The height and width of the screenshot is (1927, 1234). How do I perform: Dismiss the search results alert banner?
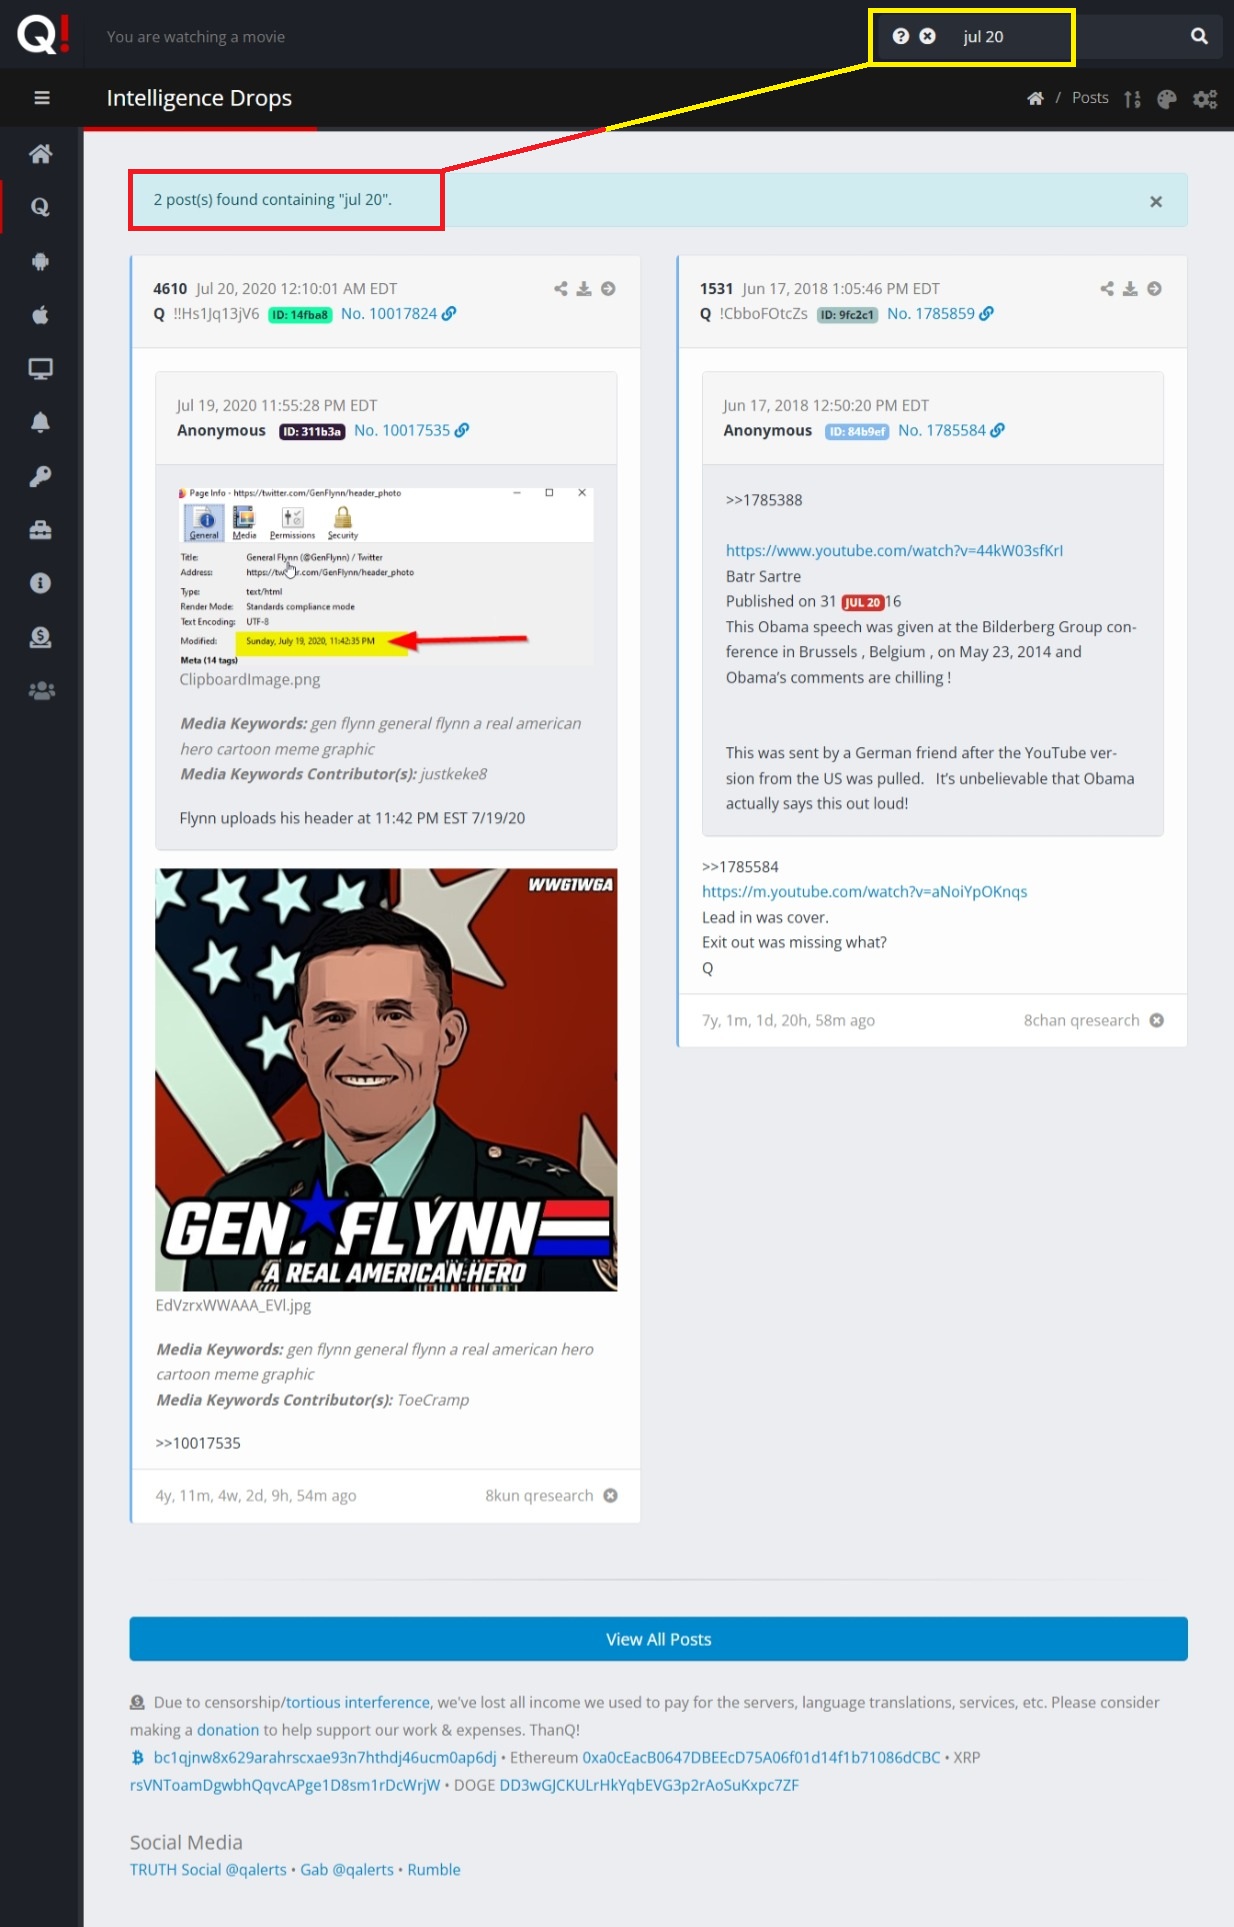coord(1156,201)
